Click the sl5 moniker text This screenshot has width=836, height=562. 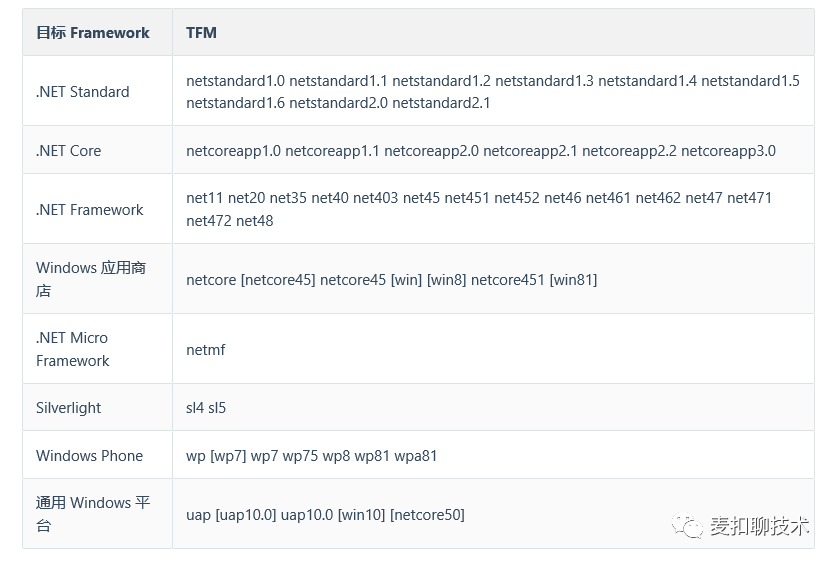tap(217, 408)
